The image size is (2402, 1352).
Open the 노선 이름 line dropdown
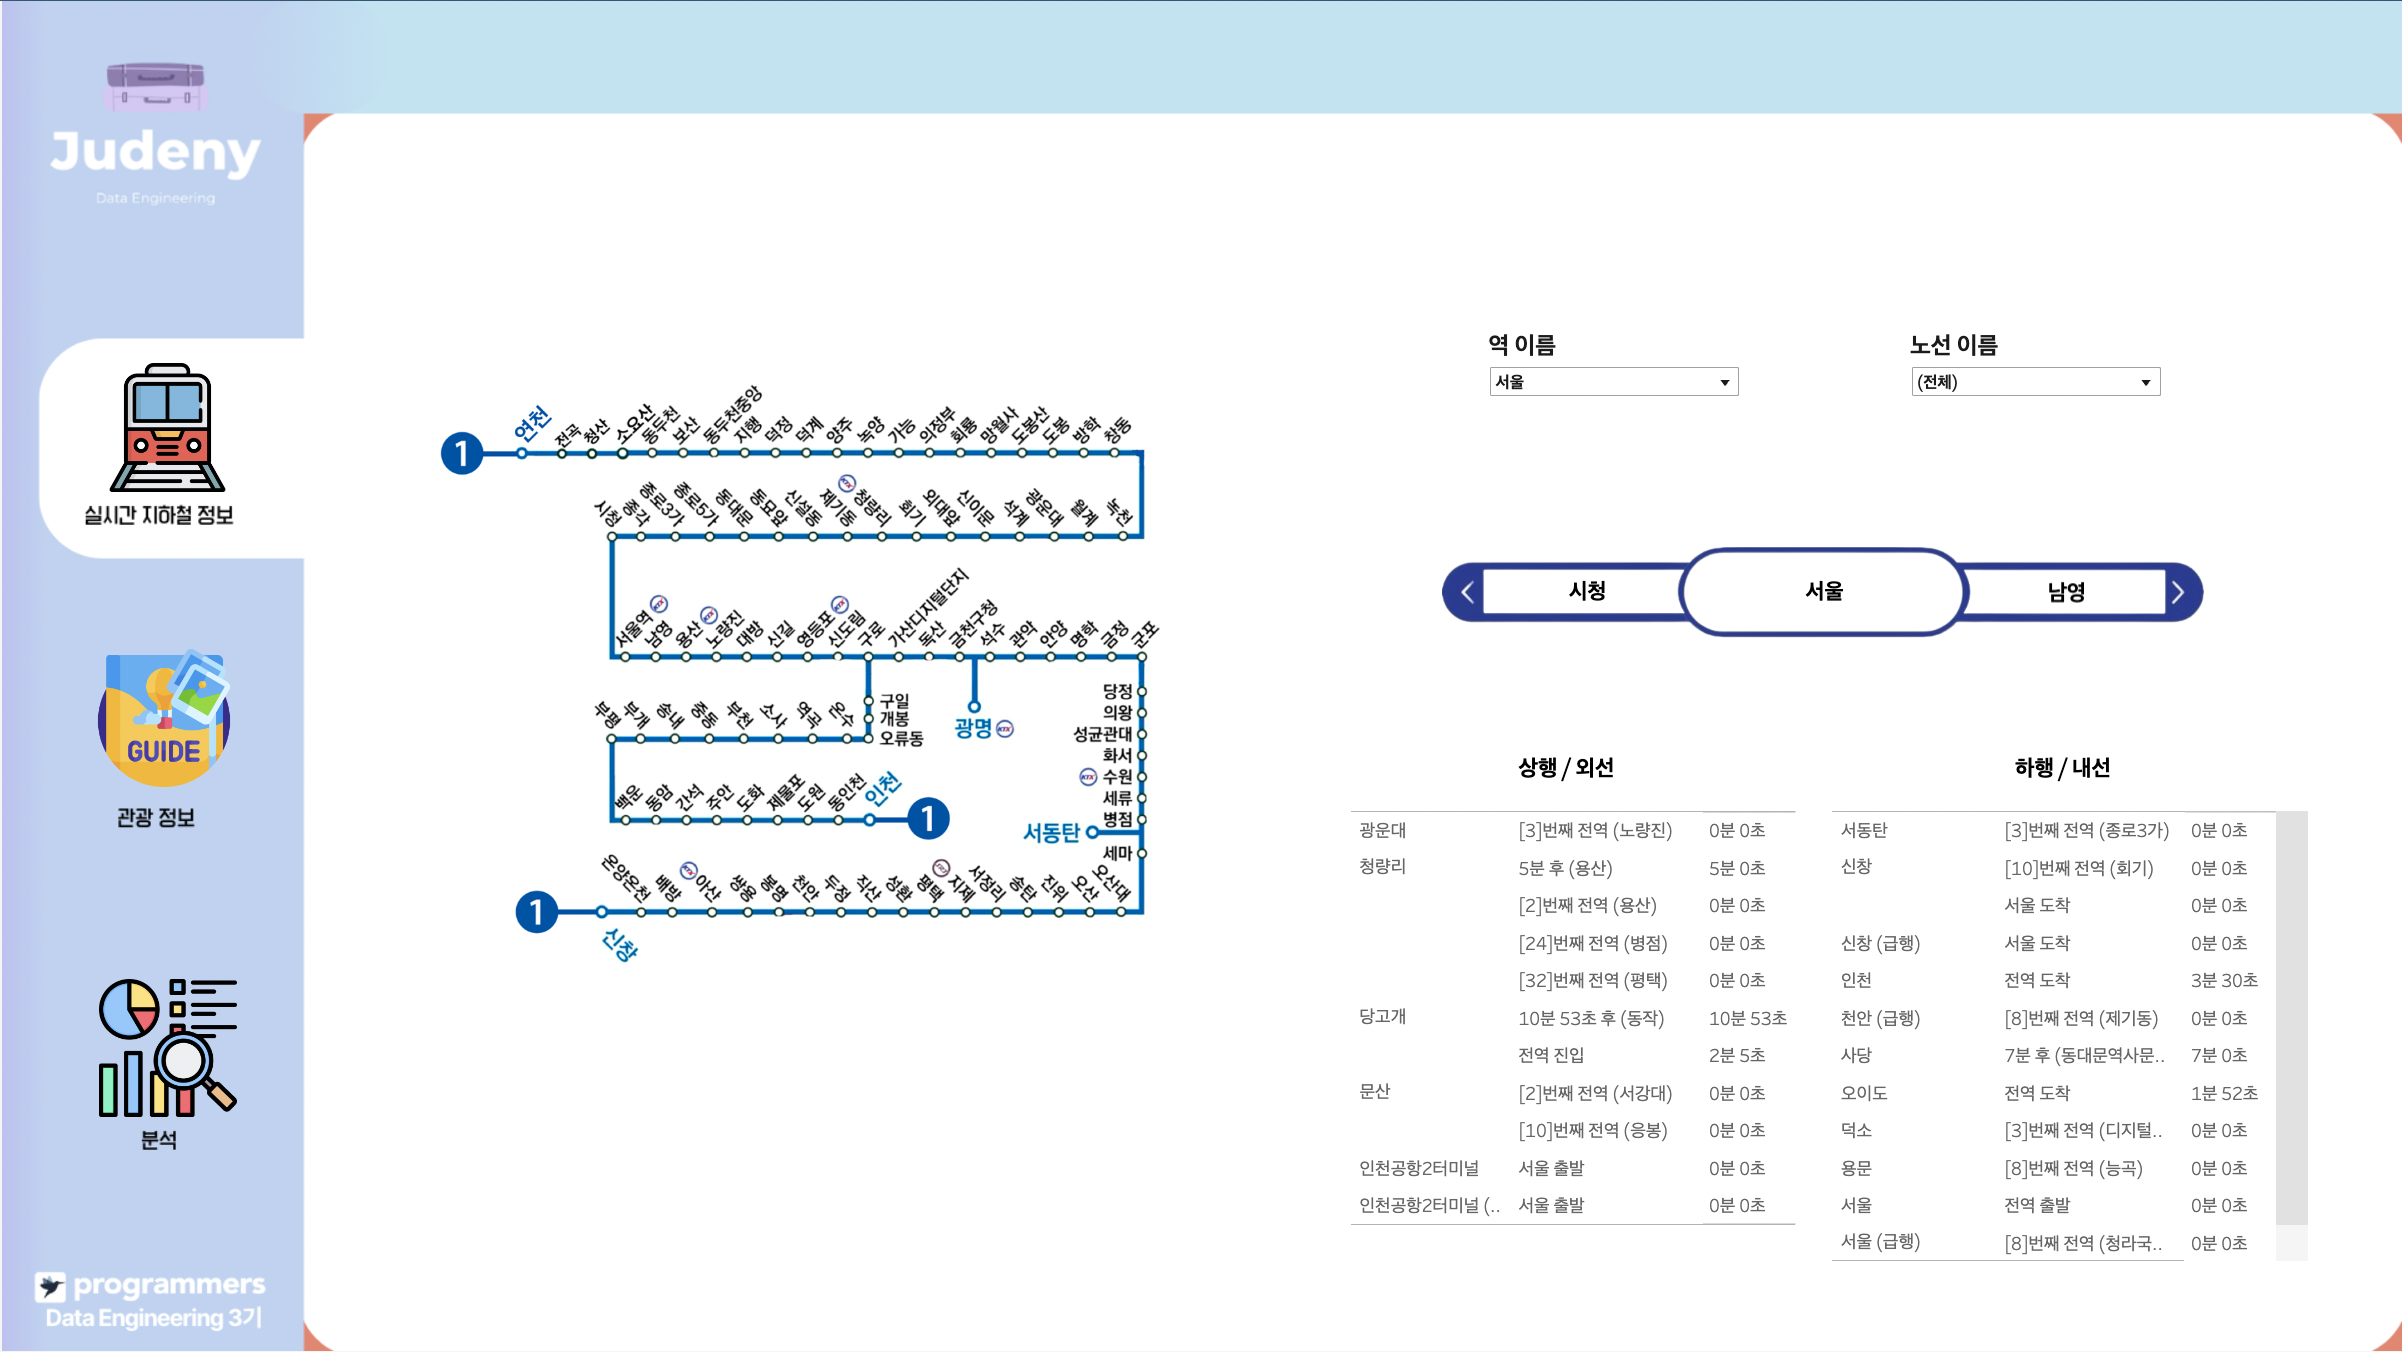(2035, 382)
